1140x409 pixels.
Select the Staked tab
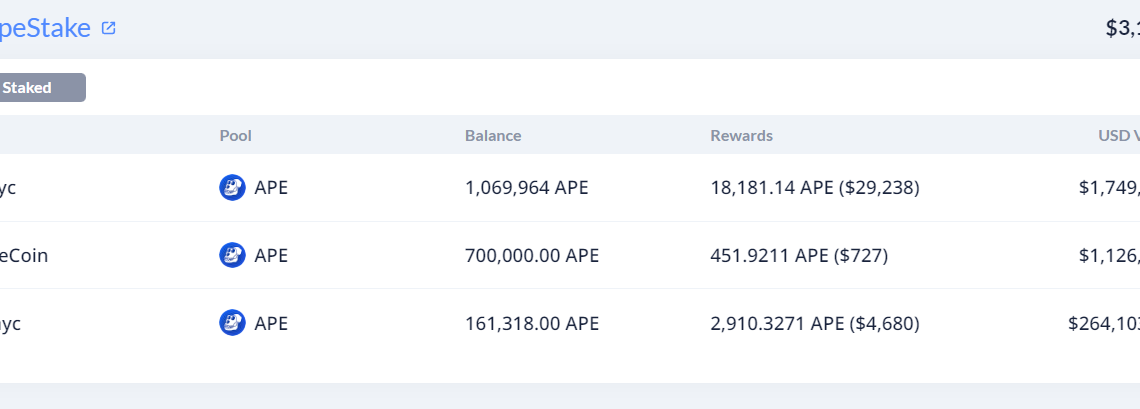click(40, 88)
